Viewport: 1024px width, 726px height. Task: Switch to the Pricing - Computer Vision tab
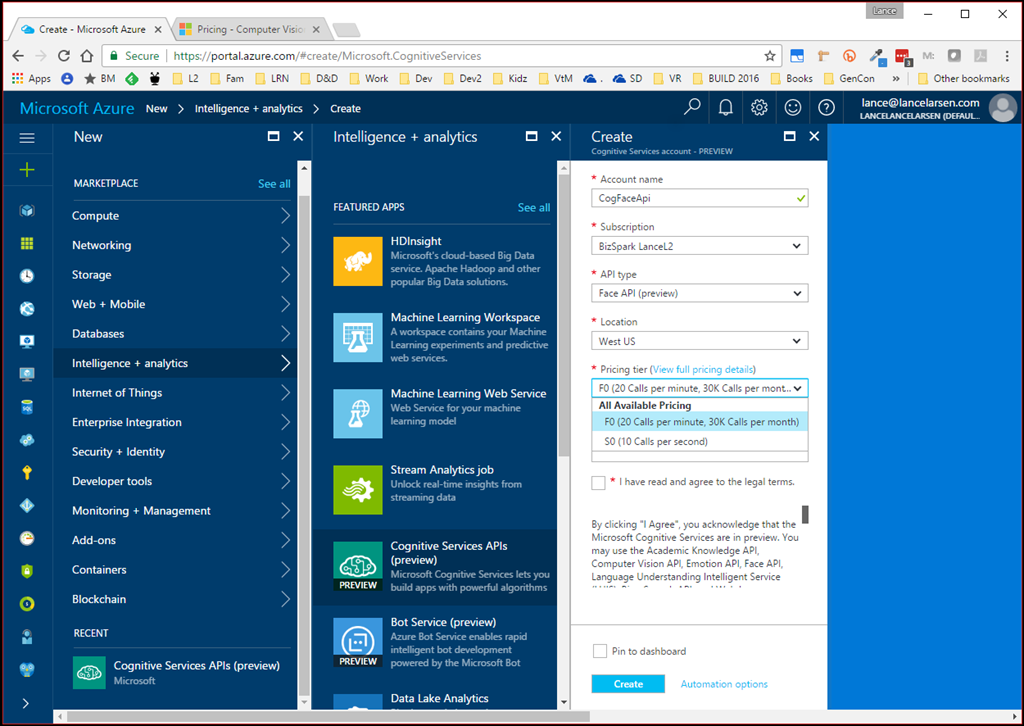251,29
